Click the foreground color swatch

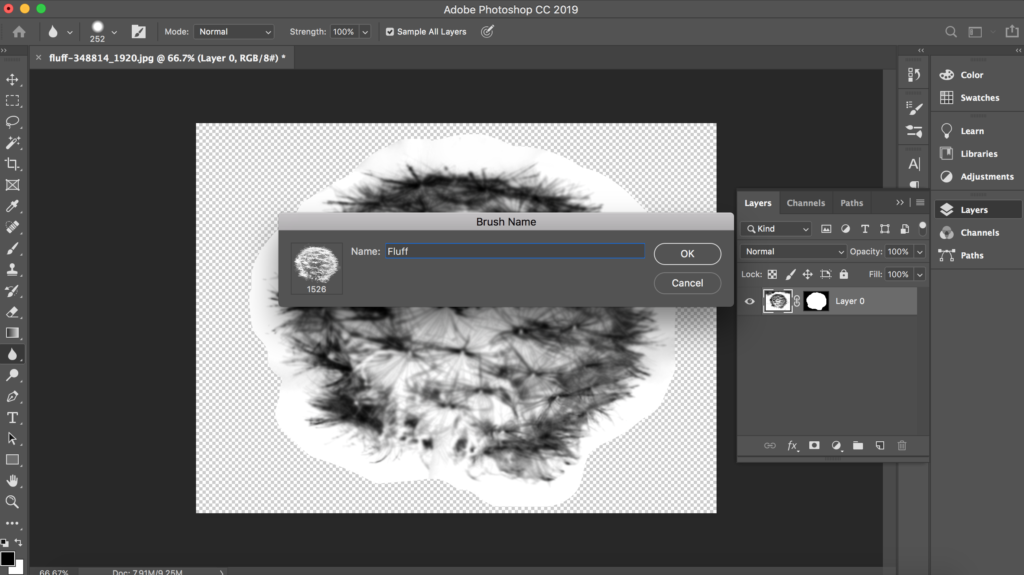pyautogui.click(x=7, y=559)
